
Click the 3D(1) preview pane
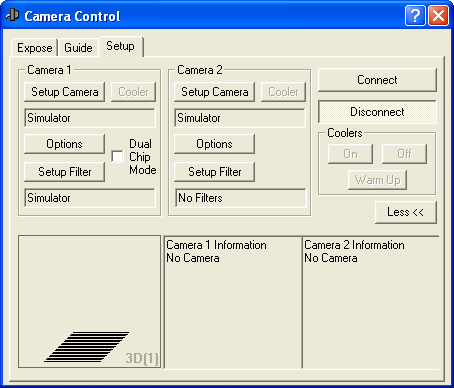pyautogui.click(x=89, y=302)
